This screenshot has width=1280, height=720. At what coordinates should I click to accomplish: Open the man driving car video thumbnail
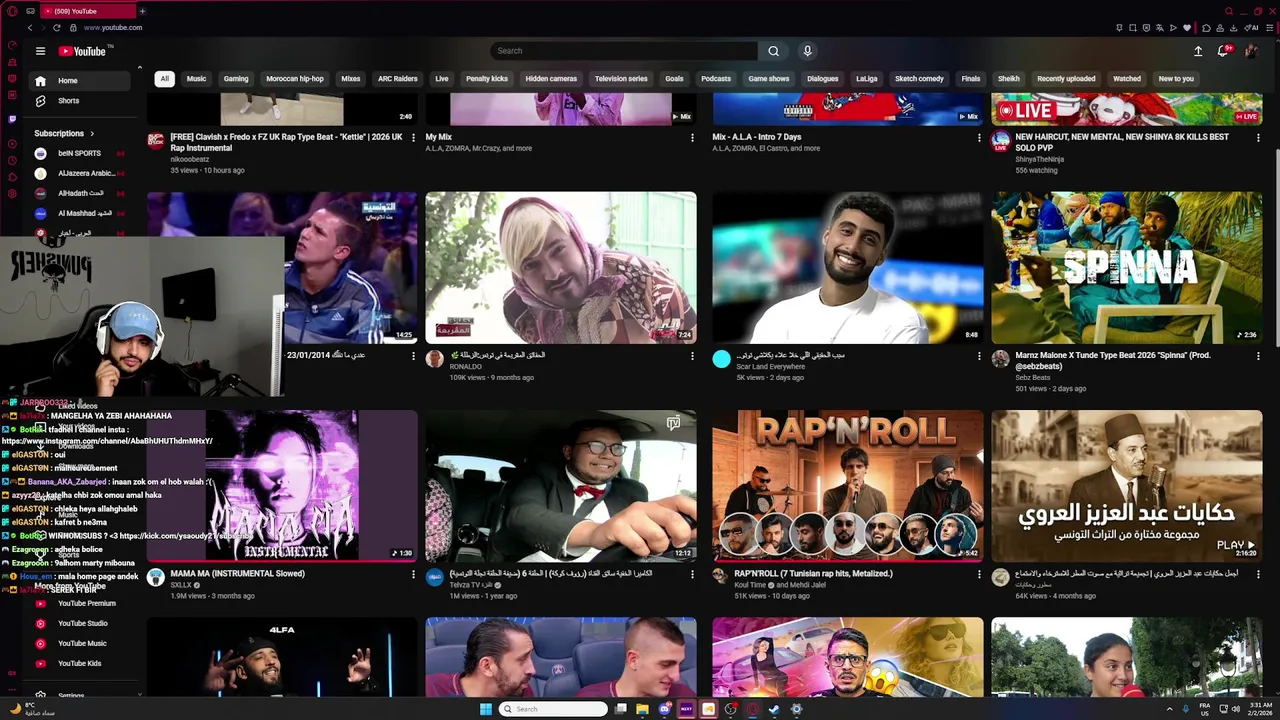(561, 485)
